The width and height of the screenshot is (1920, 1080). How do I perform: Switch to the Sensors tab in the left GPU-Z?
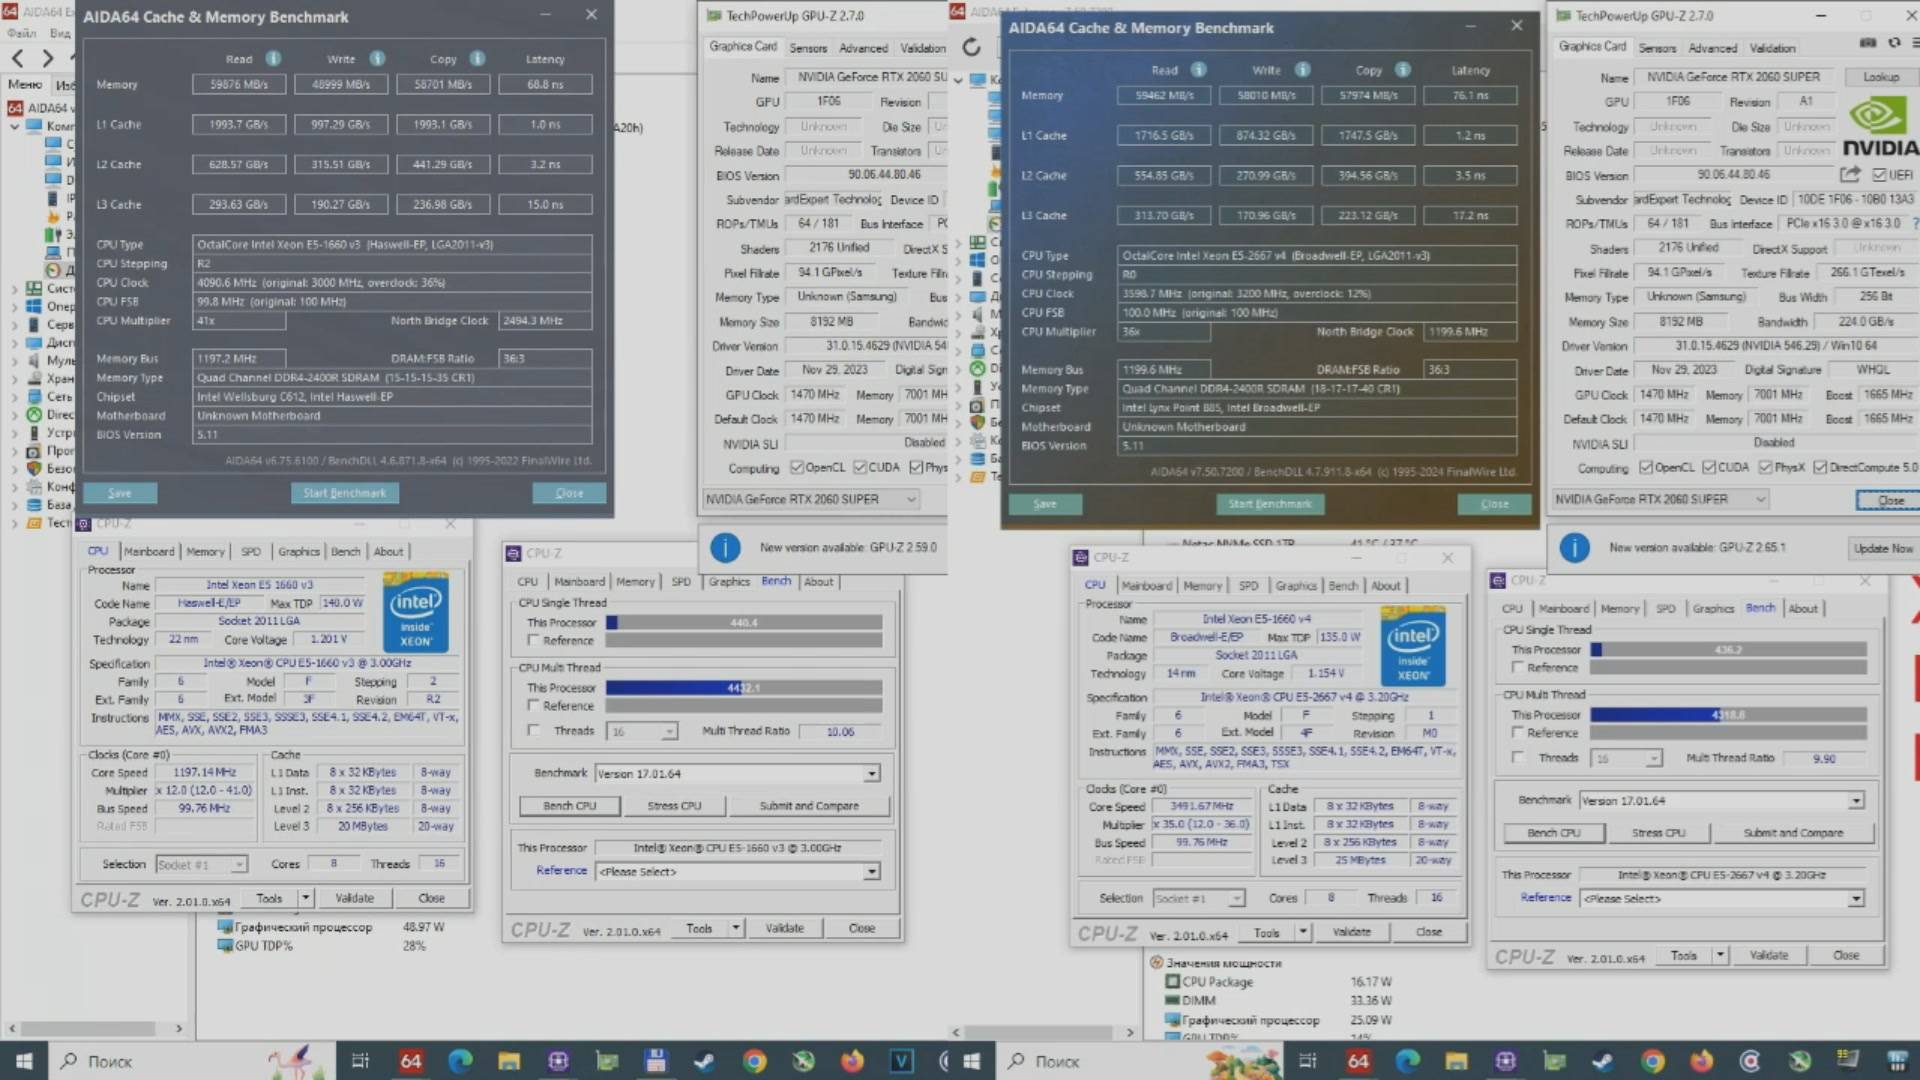click(807, 48)
